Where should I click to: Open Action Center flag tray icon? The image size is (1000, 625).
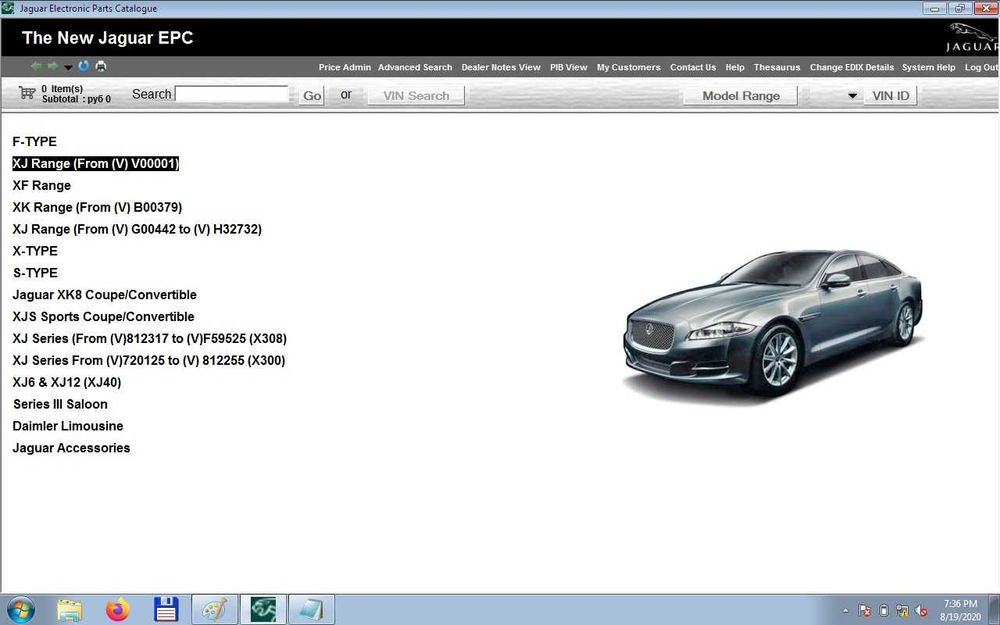(865, 611)
